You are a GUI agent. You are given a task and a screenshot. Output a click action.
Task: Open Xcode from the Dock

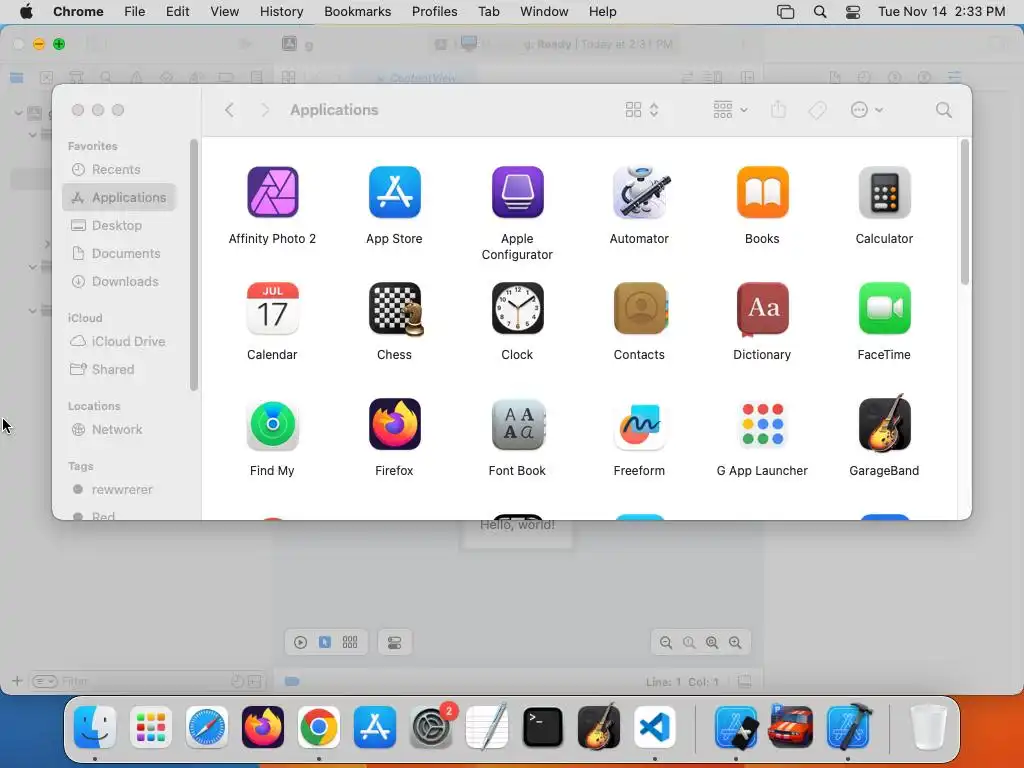[849, 727]
